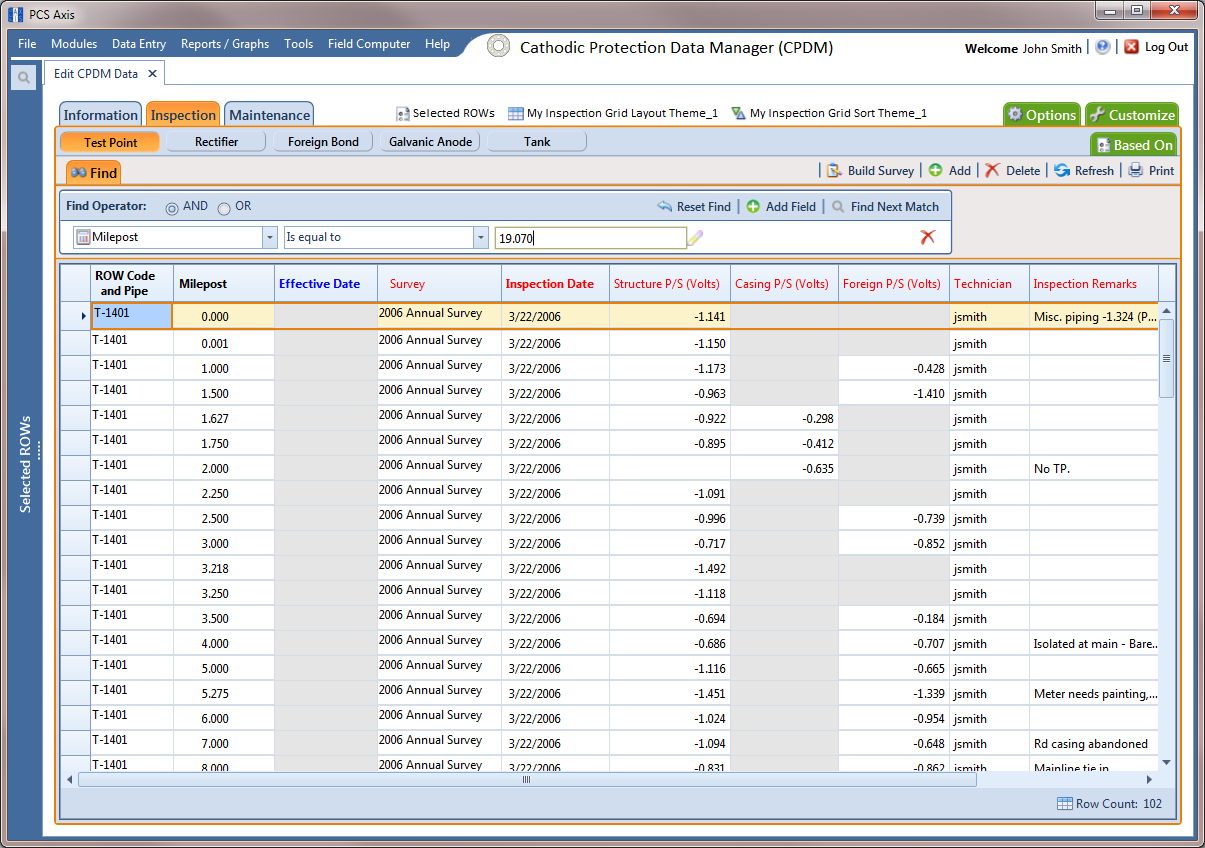The image size is (1205, 848).
Task: Click the help globe icon near Welcome
Action: pos(1102,47)
